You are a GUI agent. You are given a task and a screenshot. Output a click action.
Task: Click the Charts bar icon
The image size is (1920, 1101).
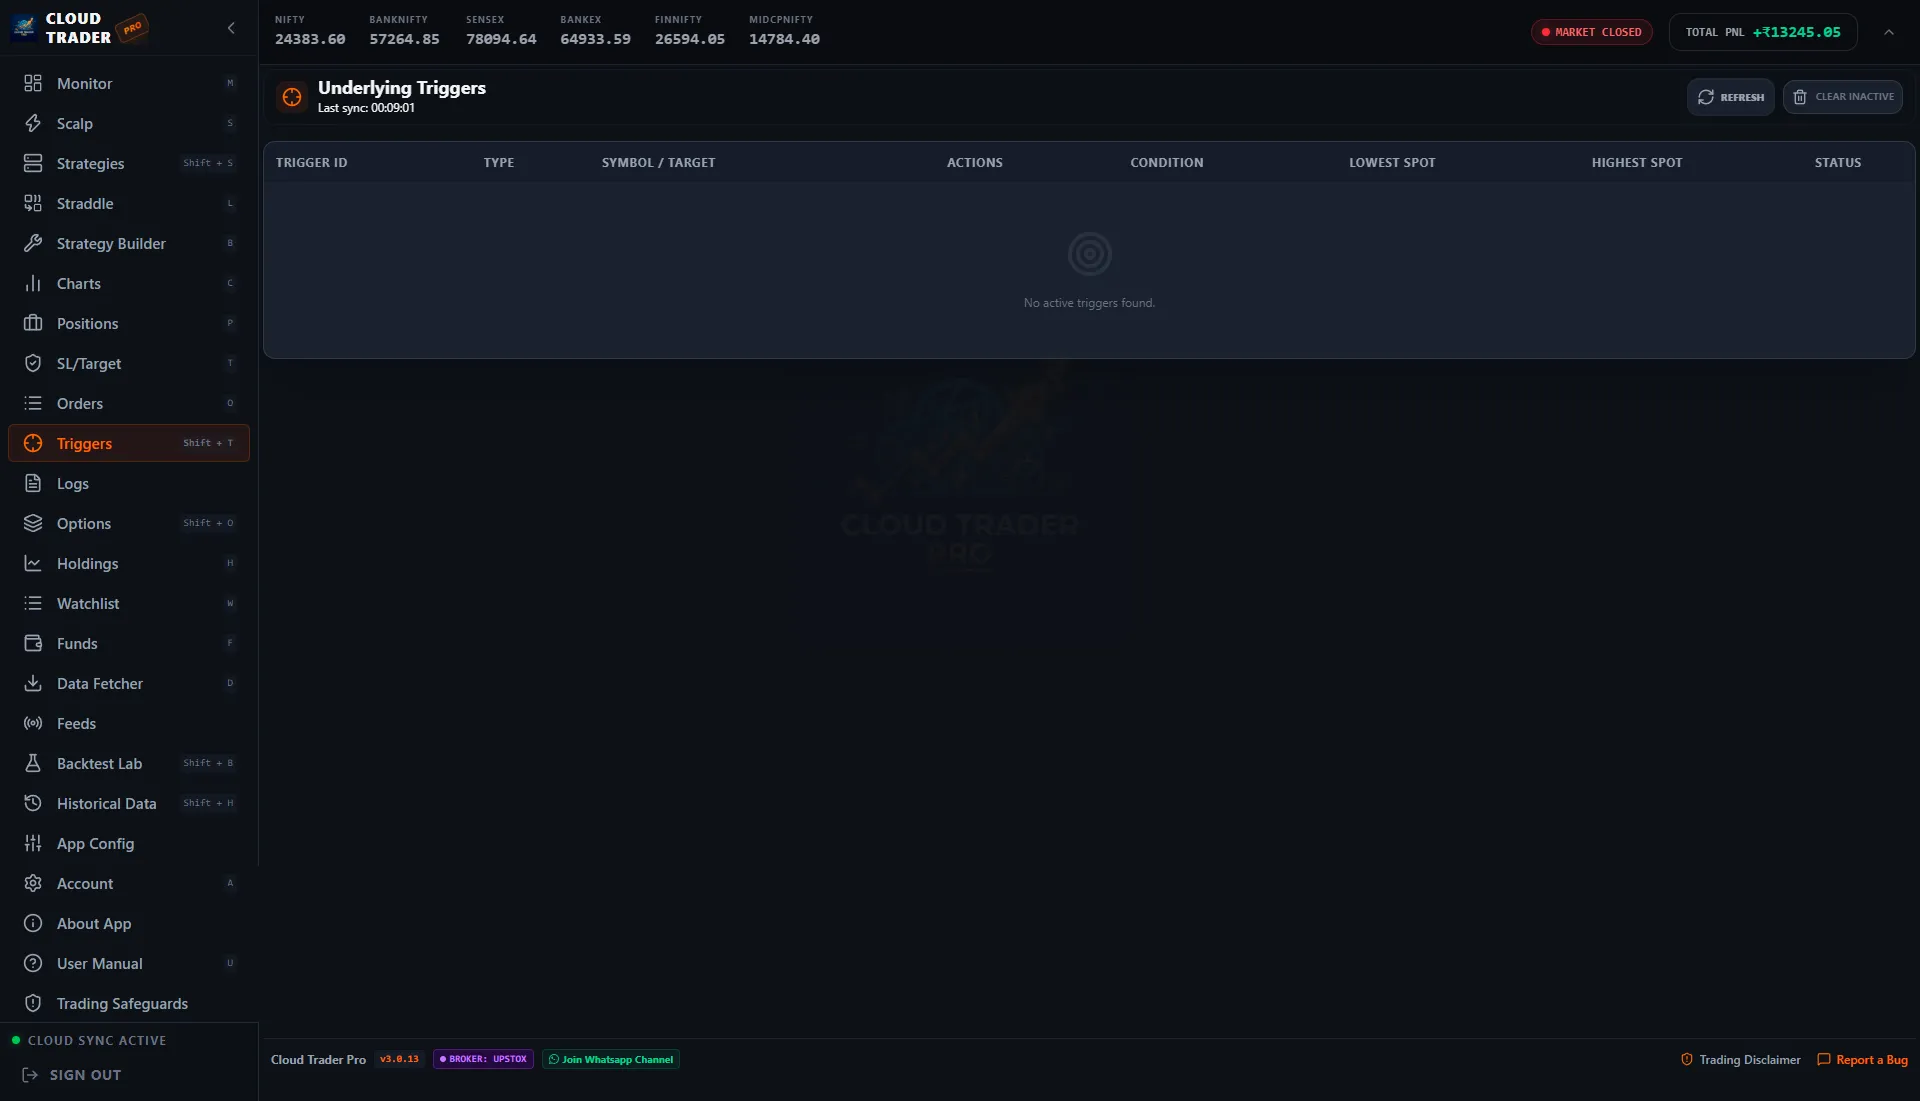pyautogui.click(x=33, y=283)
